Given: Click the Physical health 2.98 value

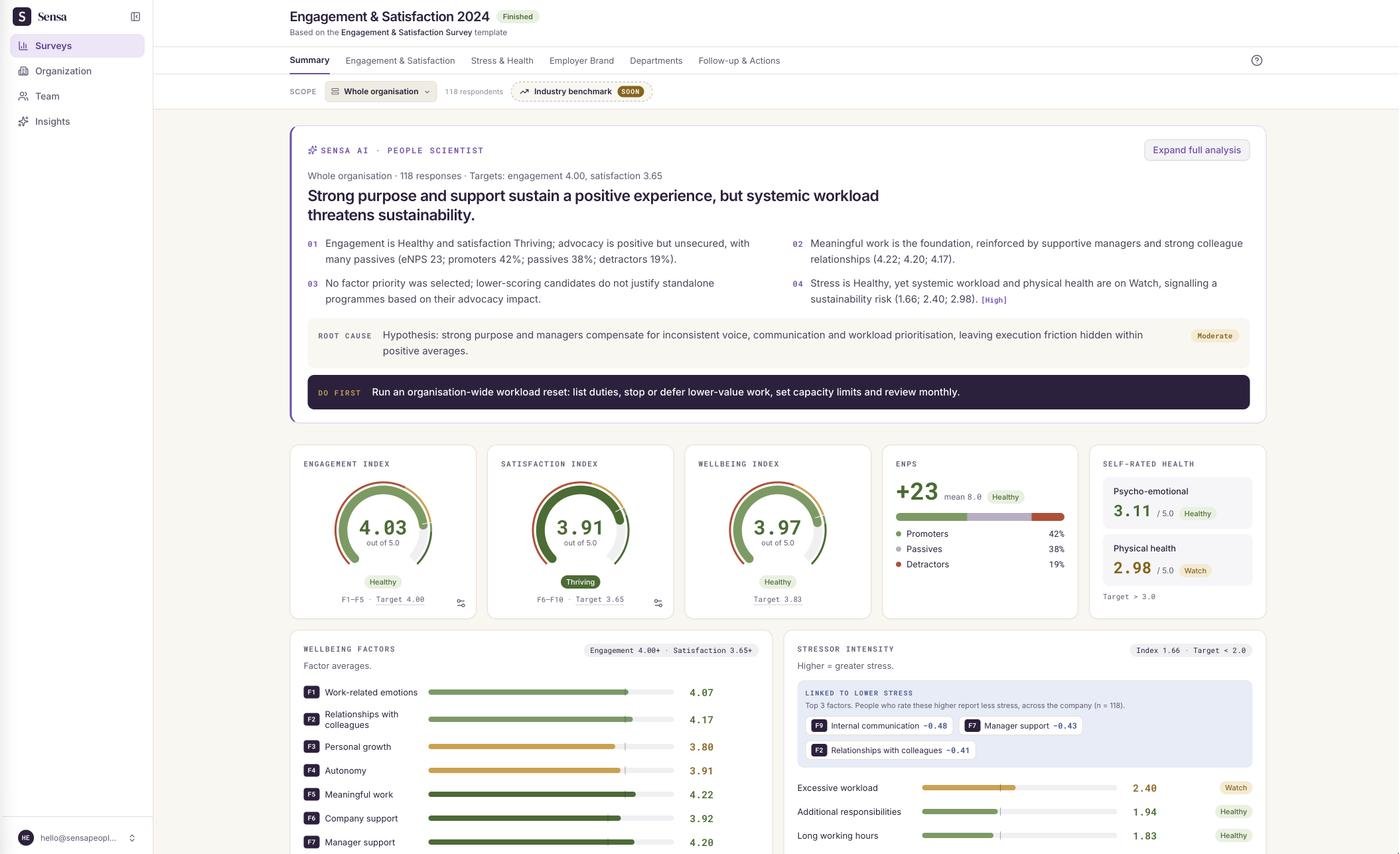Looking at the screenshot, I should tap(1132, 568).
